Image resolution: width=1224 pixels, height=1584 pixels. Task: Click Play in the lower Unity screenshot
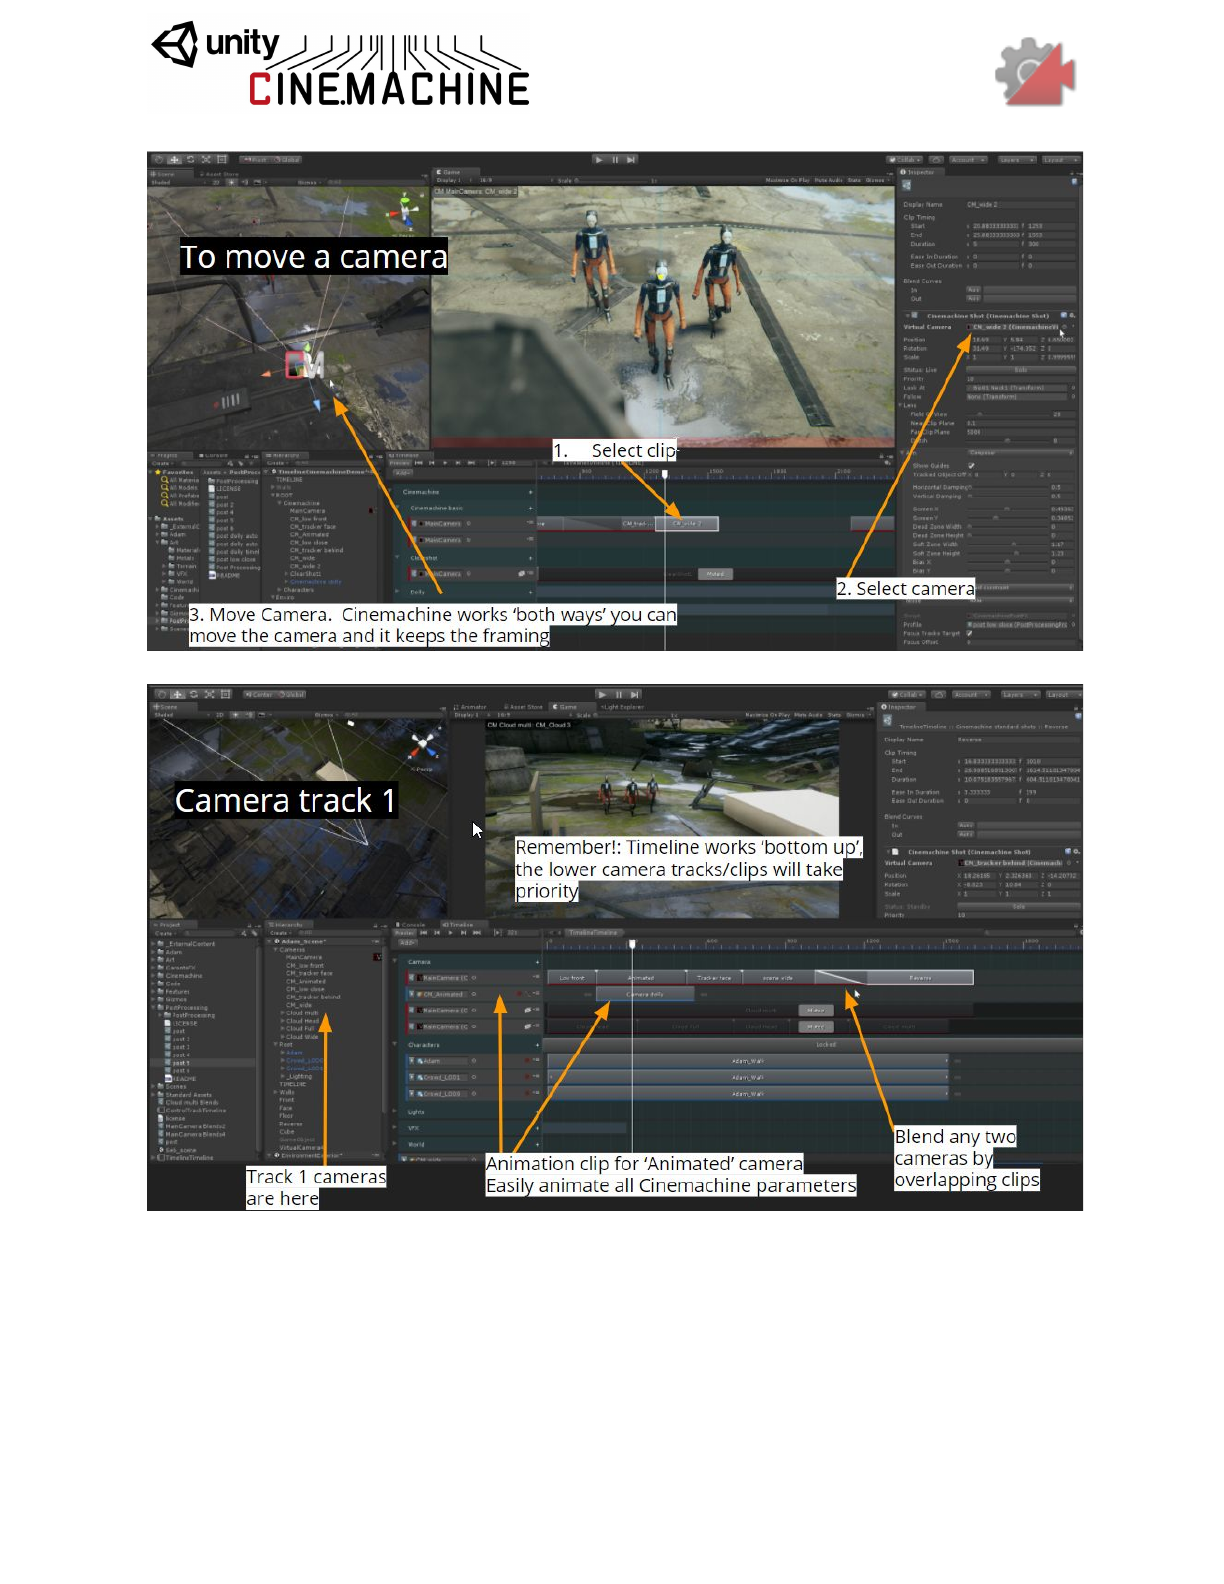(602, 694)
